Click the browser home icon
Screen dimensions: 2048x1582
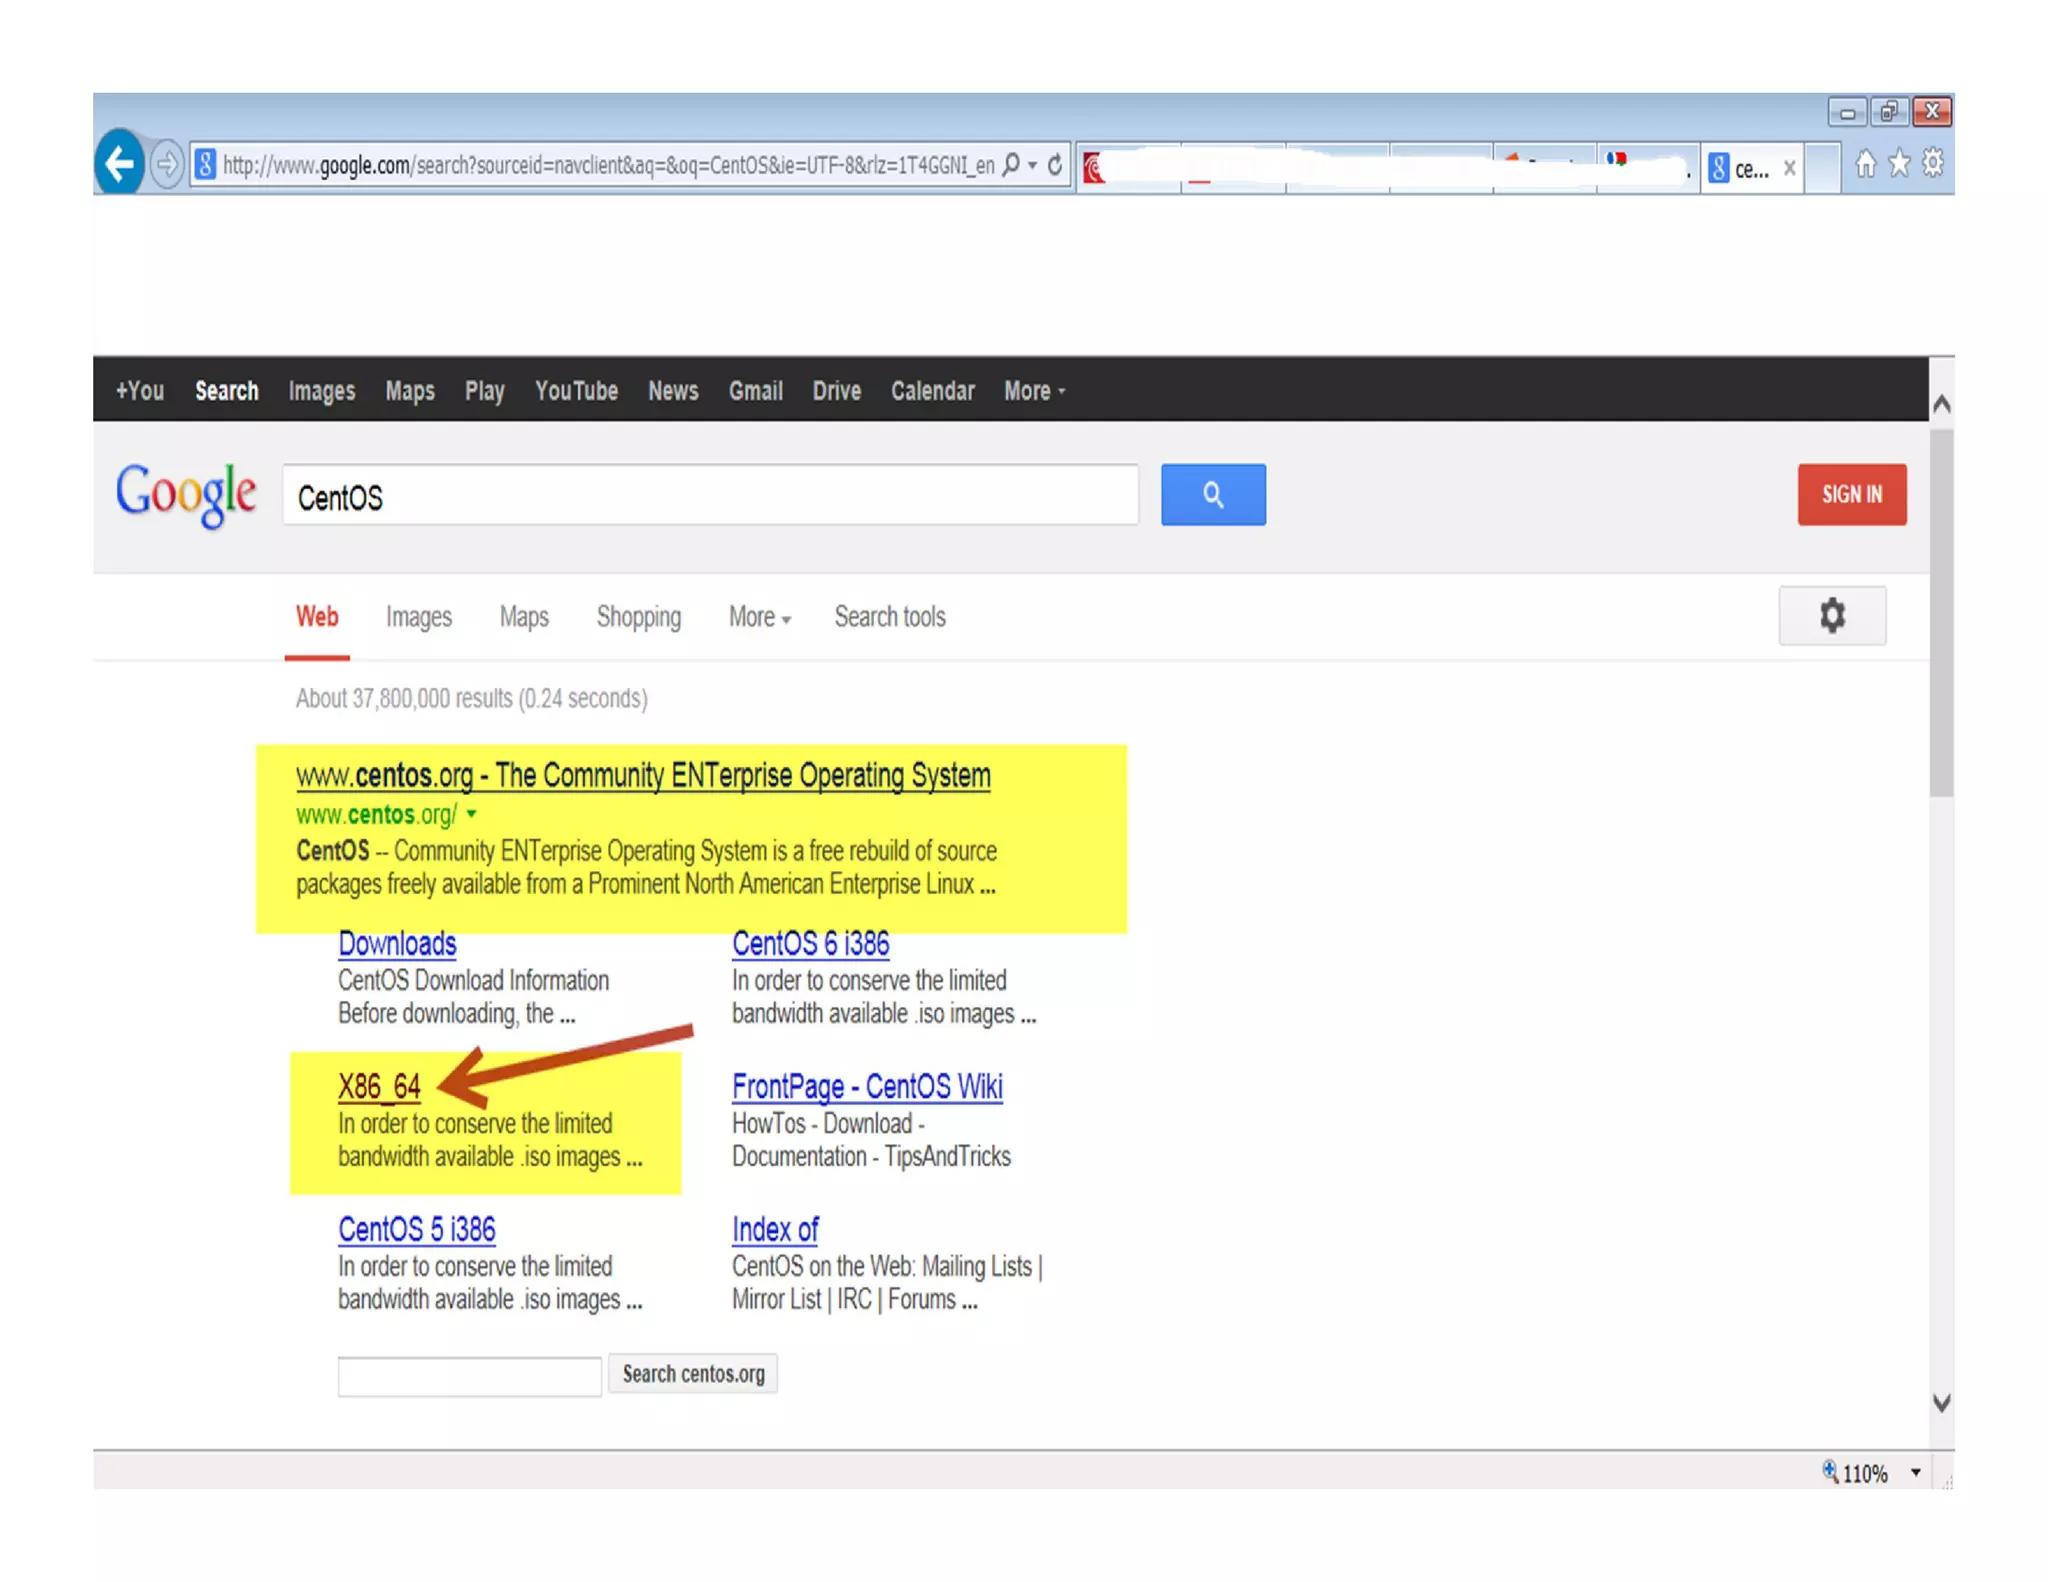1865,163
